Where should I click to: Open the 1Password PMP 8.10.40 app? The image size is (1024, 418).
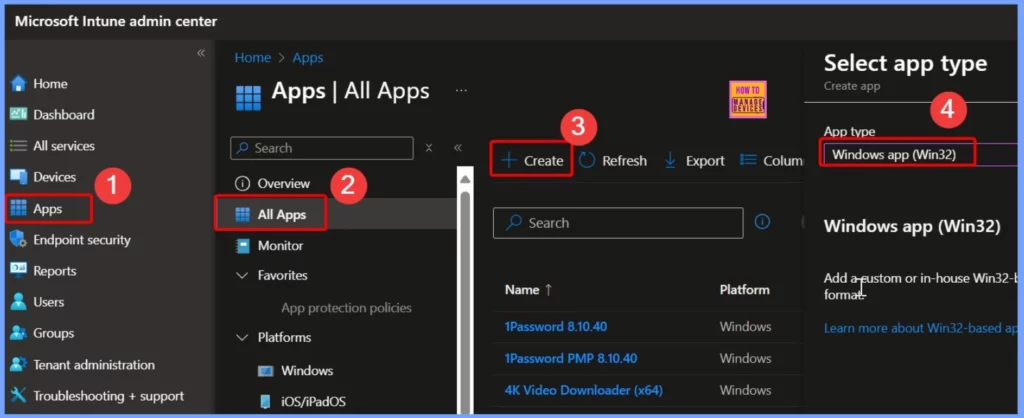point(571,358)
